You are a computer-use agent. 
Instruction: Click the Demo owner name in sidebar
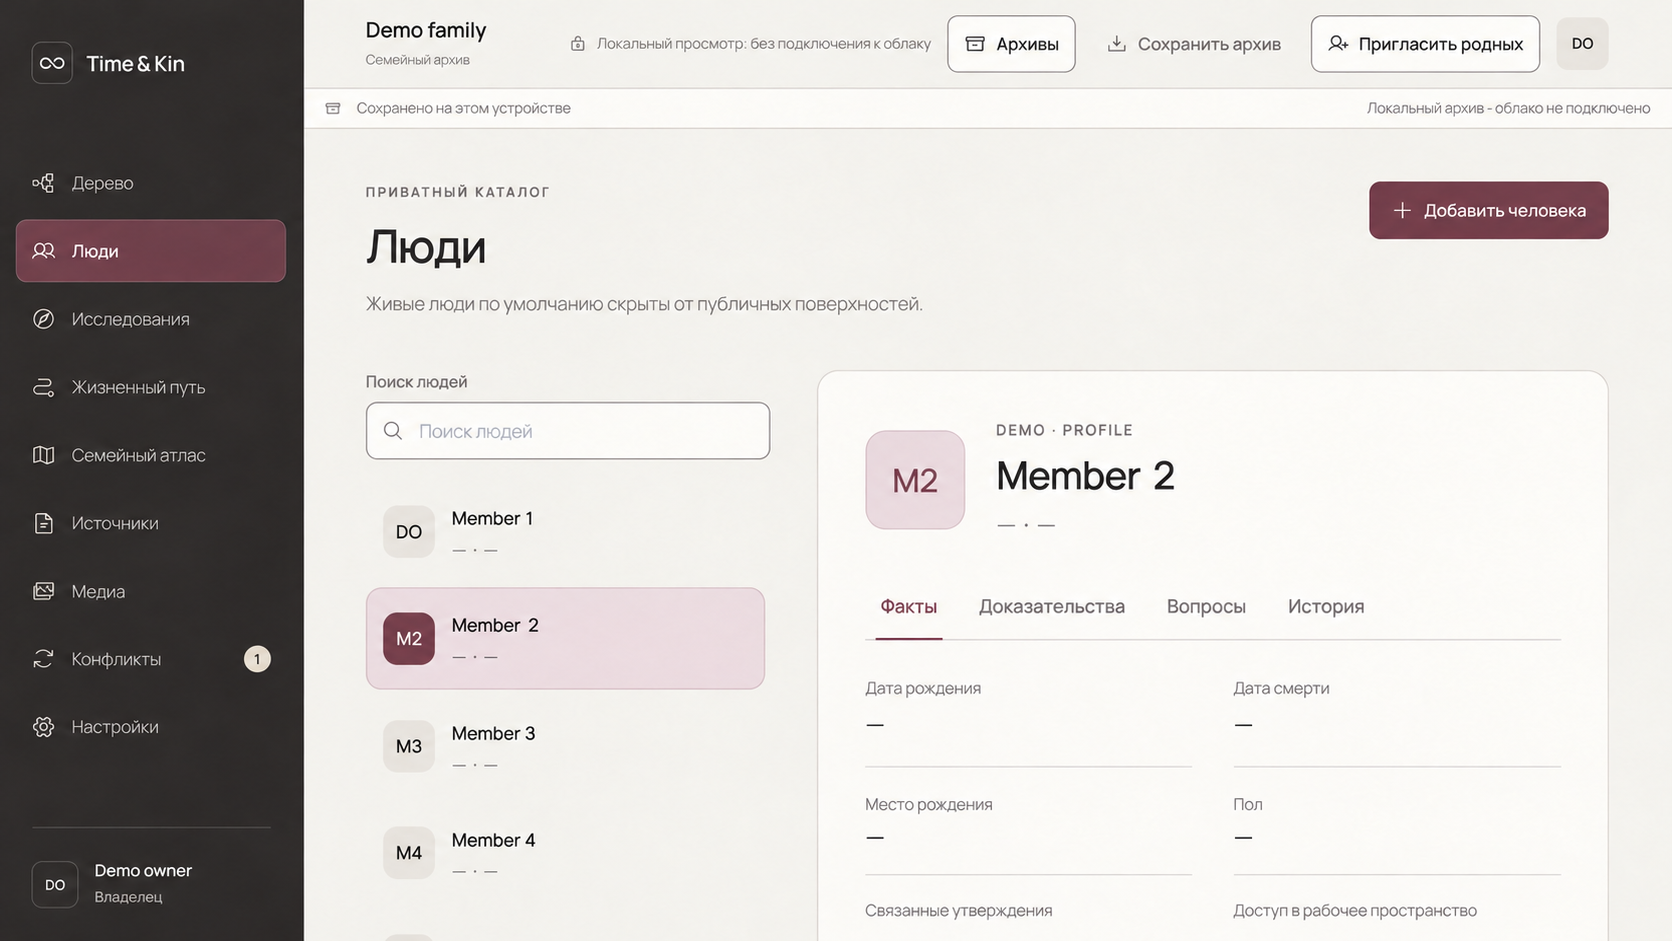143,871
